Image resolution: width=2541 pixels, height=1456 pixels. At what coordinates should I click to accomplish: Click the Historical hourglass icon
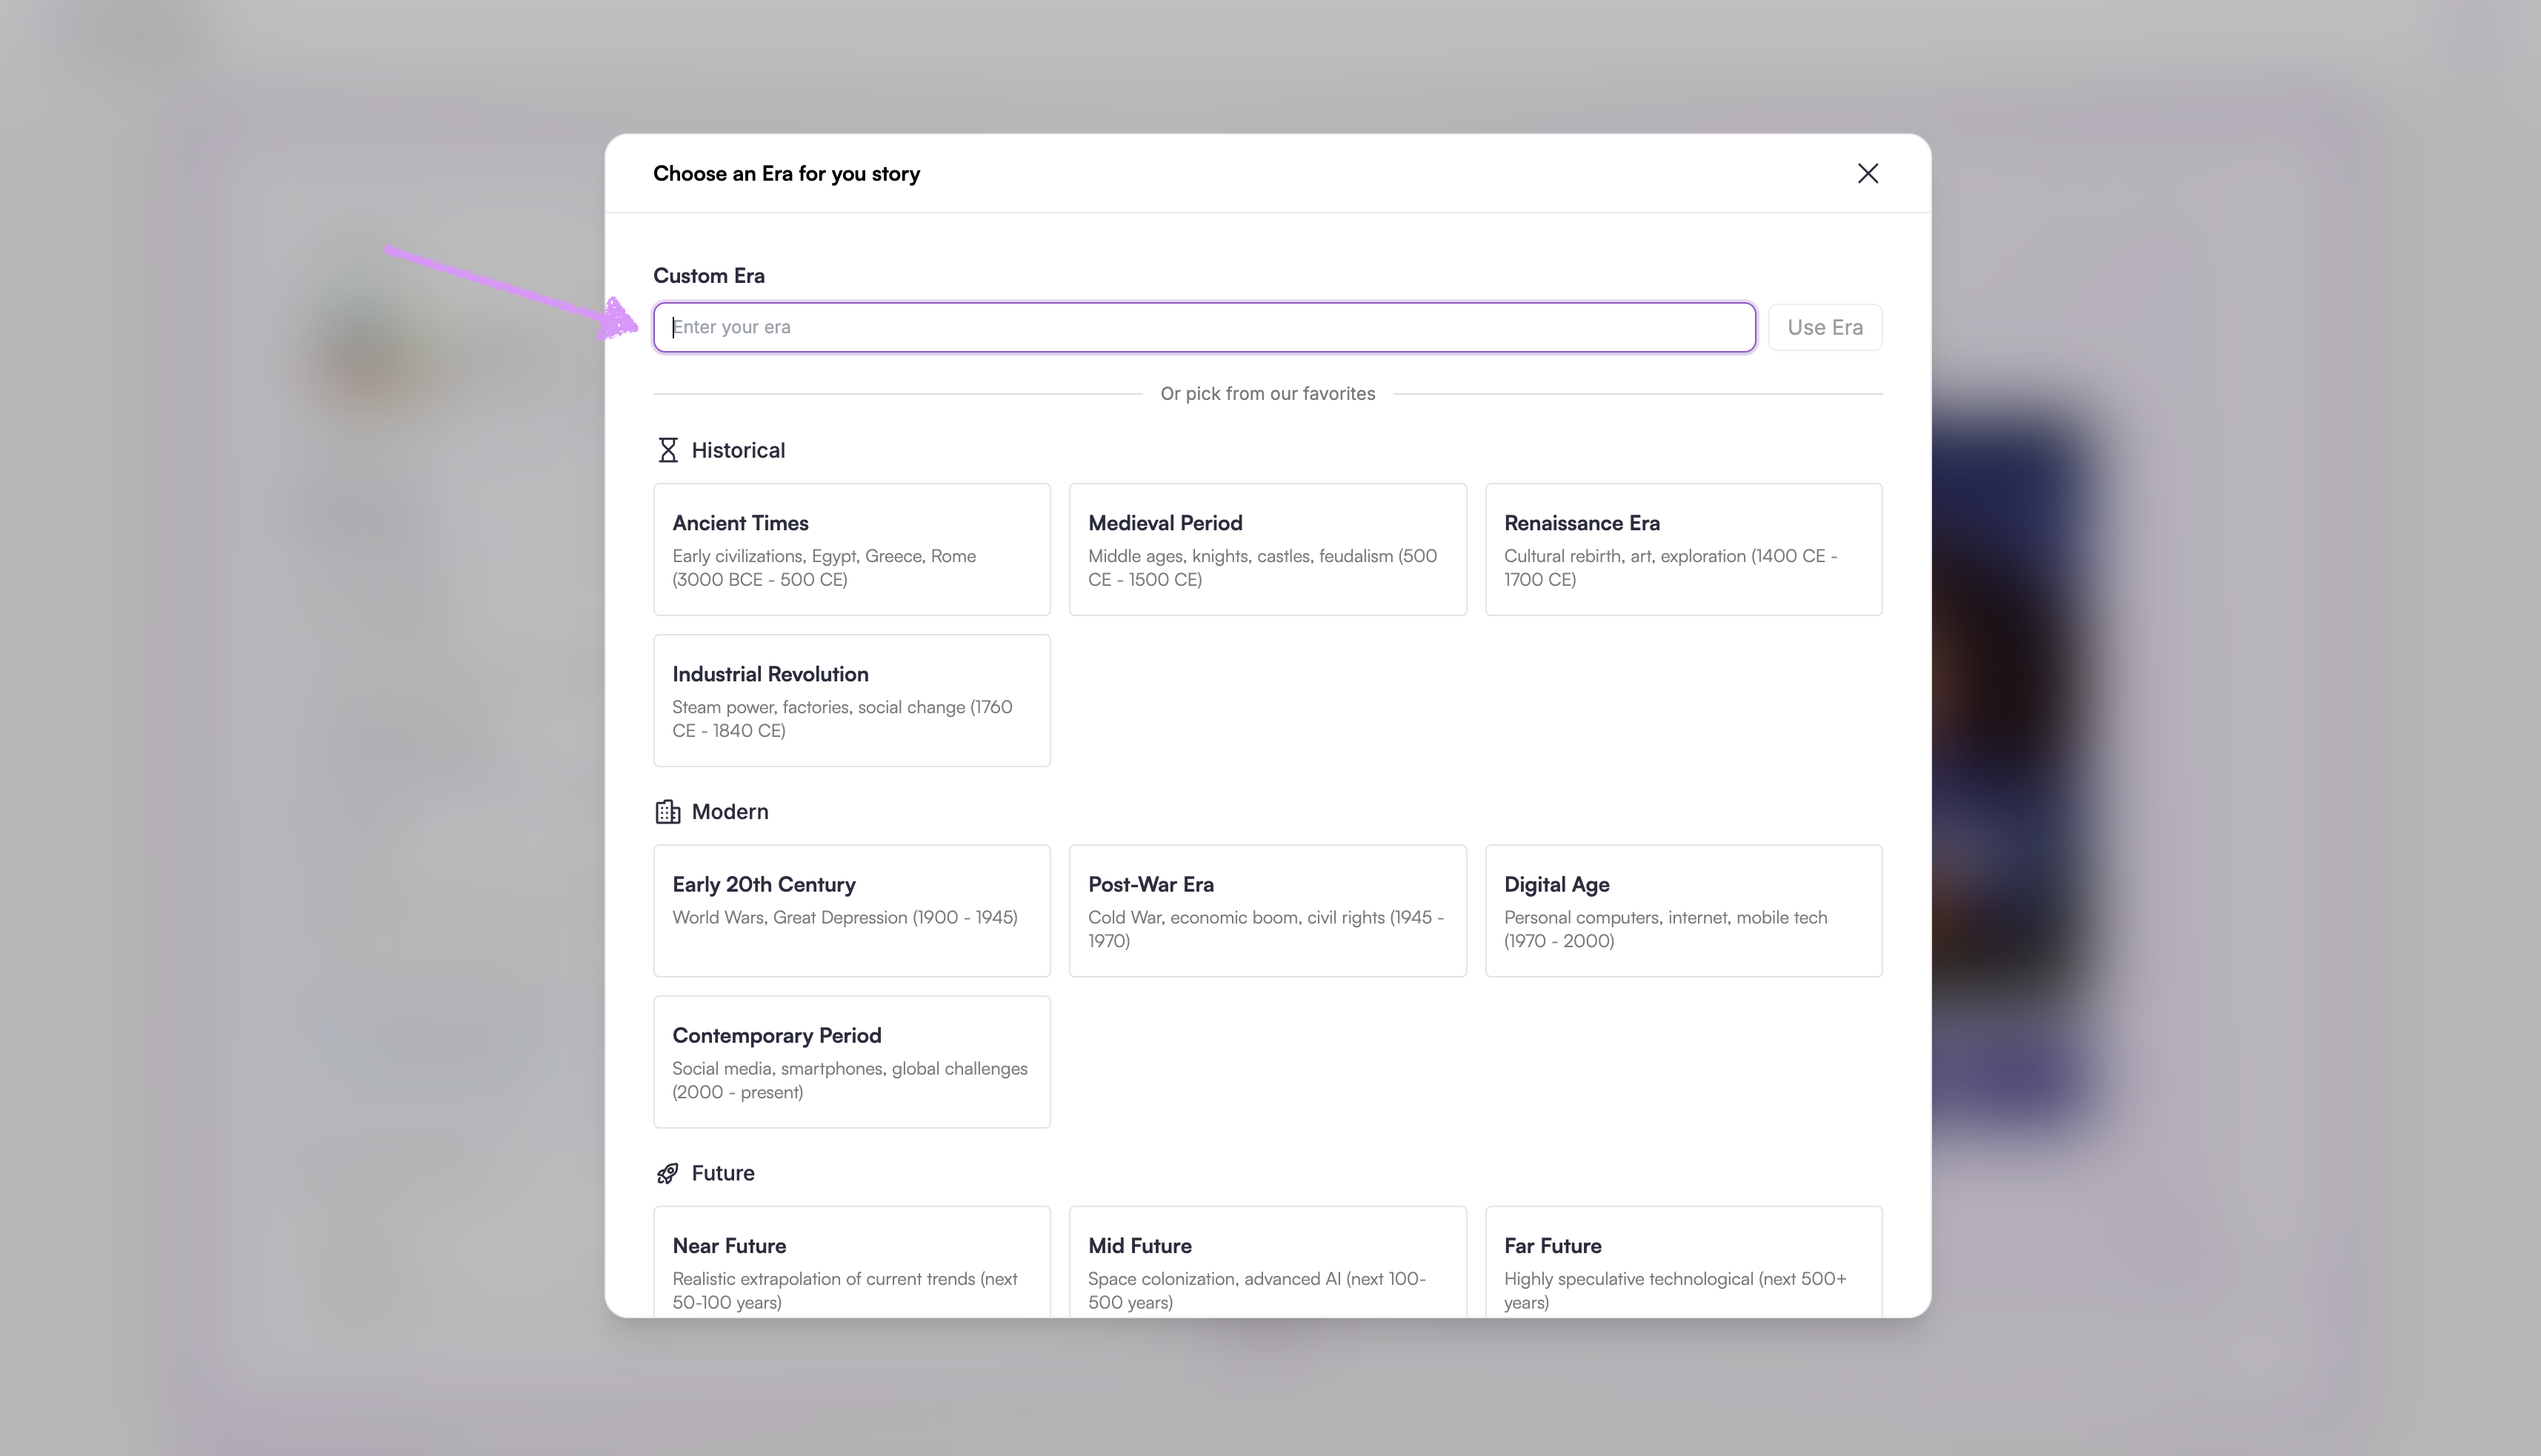(x=667, y=450)
